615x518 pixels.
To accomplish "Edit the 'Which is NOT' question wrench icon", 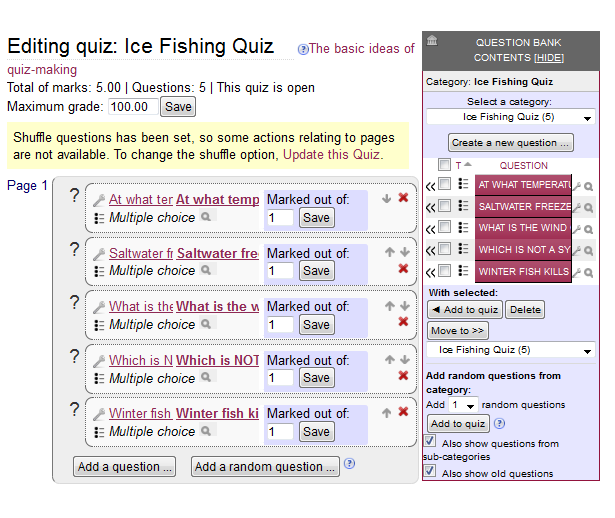I will pyautogui.click(x=99, y=361).
